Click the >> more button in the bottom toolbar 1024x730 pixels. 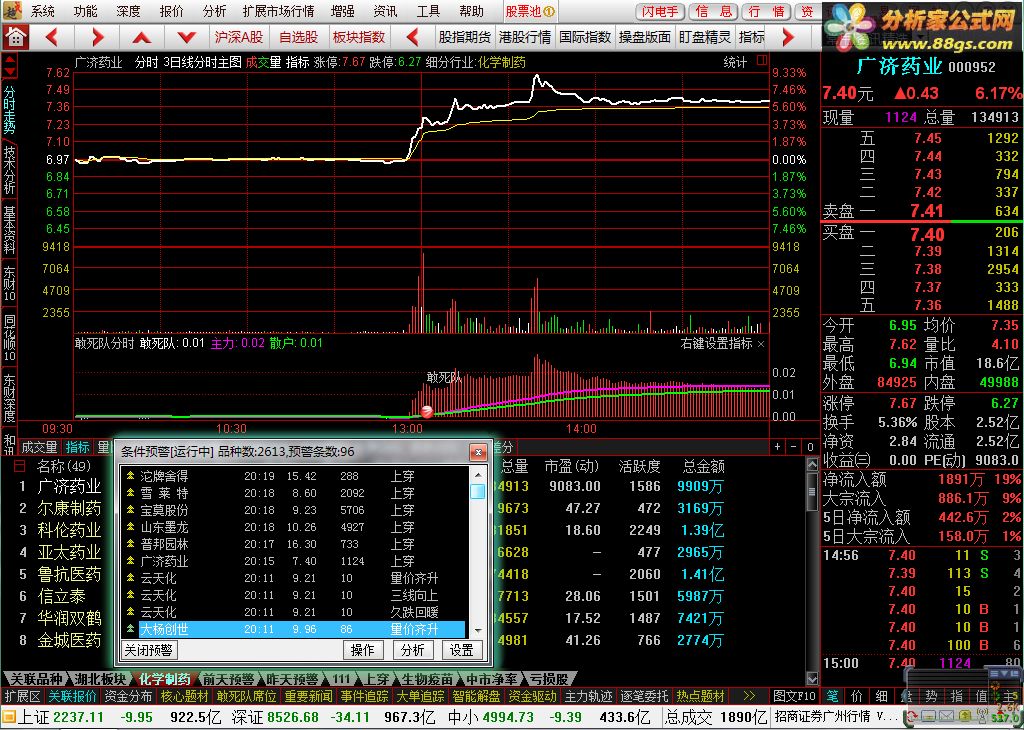click(x=748, y=696)
